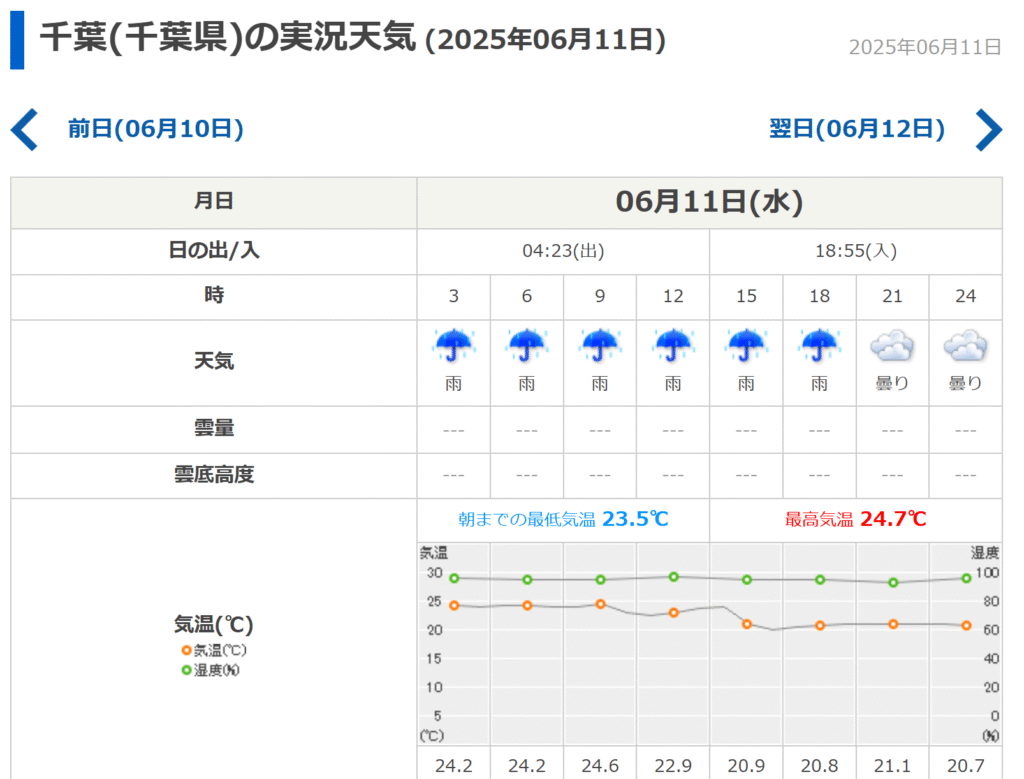Screen dimensions: 1024x779
Task: Click the minimum temperature 23.5℃ value
Action: [635, 519]
